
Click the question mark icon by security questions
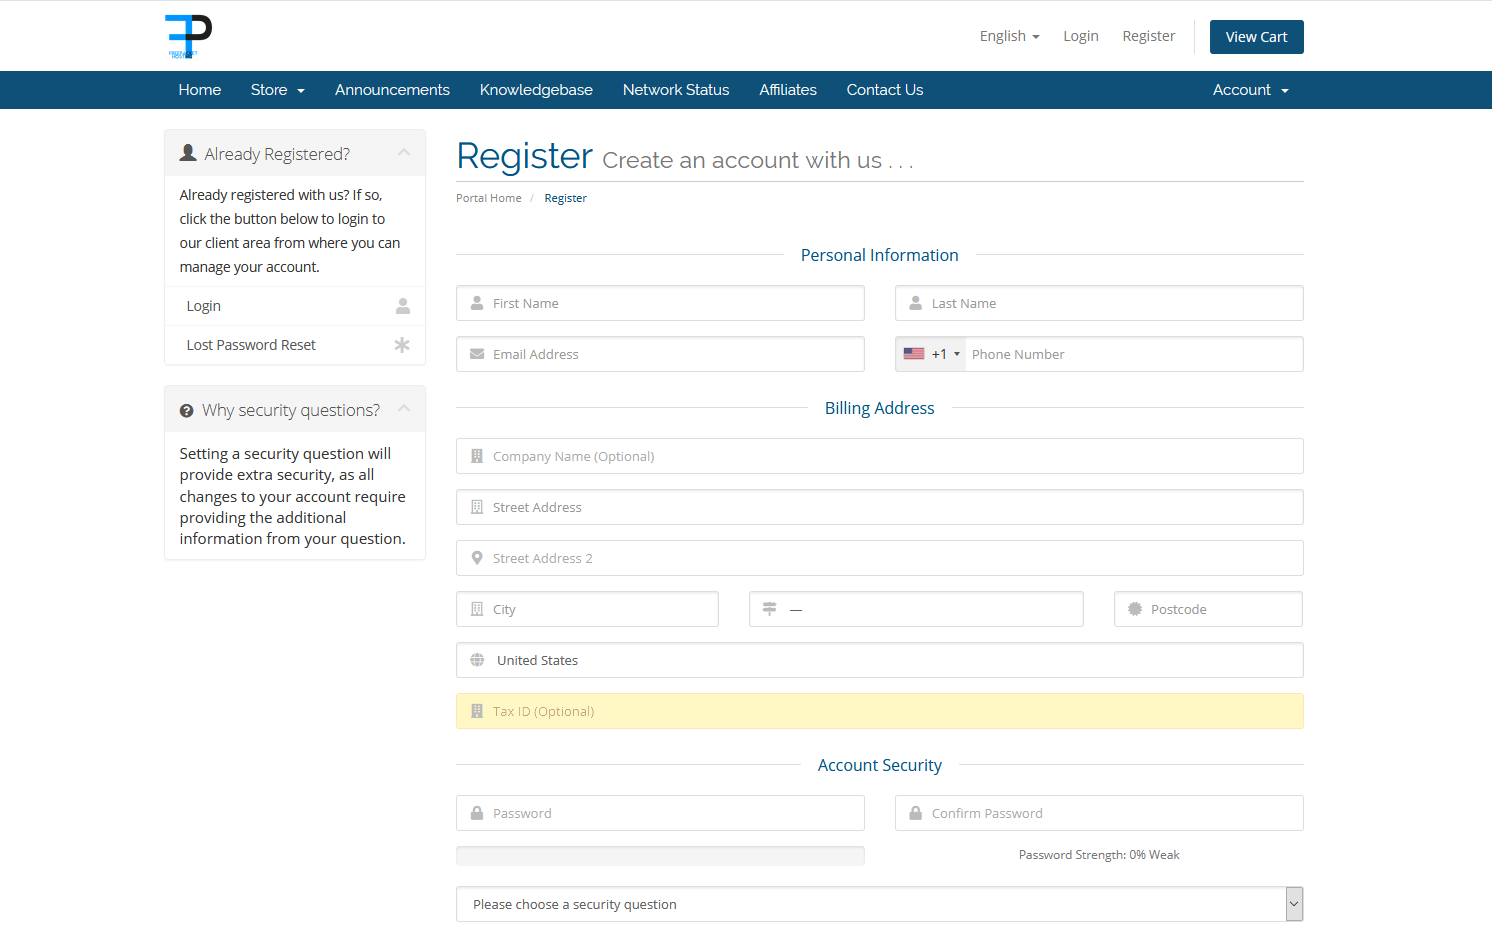coord(186,411)
